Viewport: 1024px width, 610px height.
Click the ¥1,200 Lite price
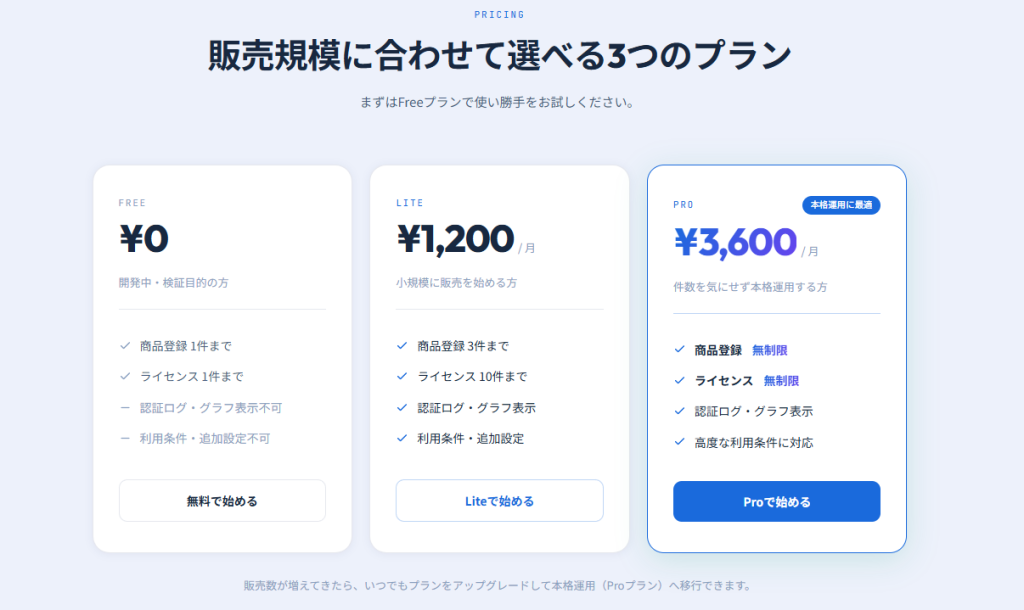click(455, 239)
